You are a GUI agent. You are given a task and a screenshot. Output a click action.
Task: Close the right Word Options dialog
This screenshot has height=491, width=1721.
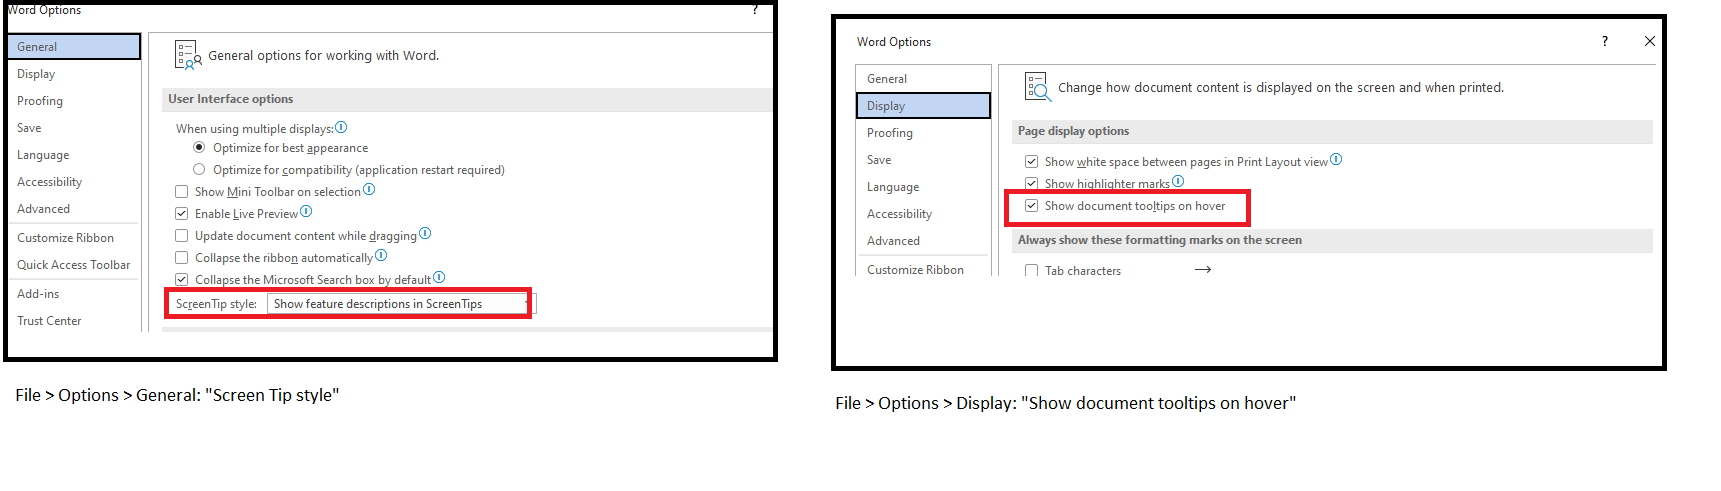click(x=1650, y=41)
